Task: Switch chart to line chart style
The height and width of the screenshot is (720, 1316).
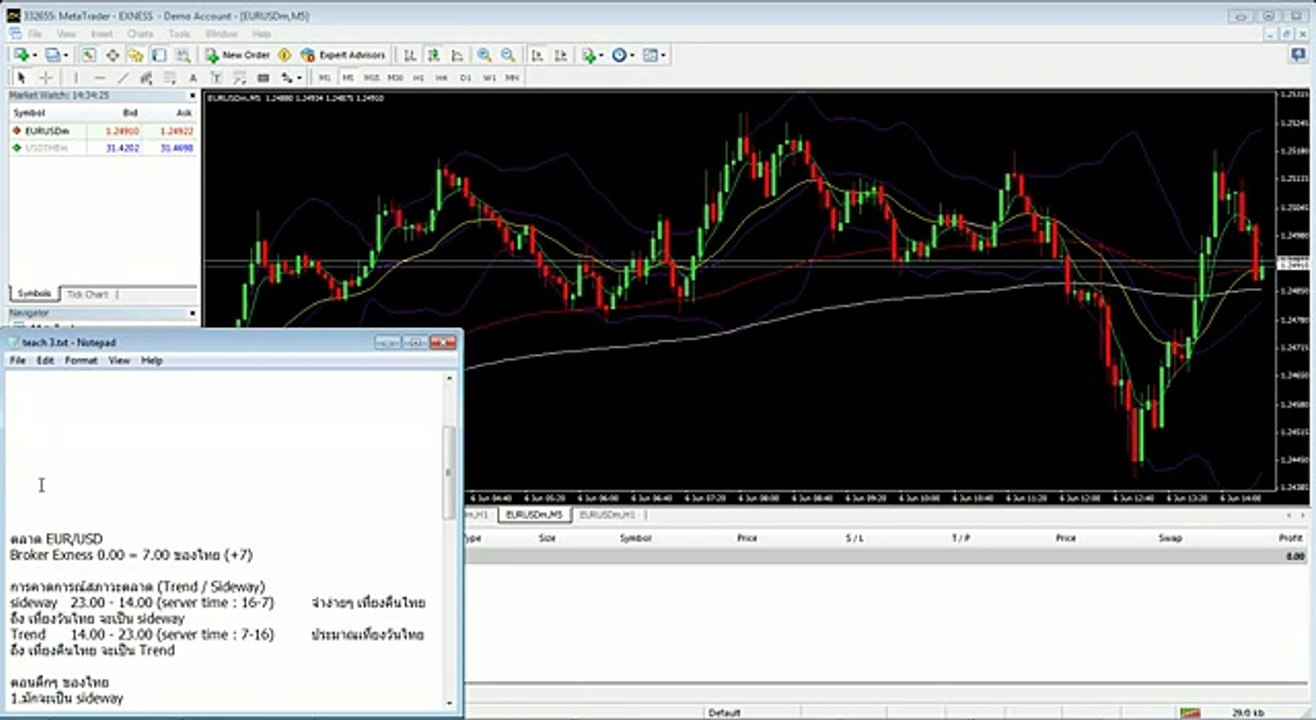Action: coord(457,55)
